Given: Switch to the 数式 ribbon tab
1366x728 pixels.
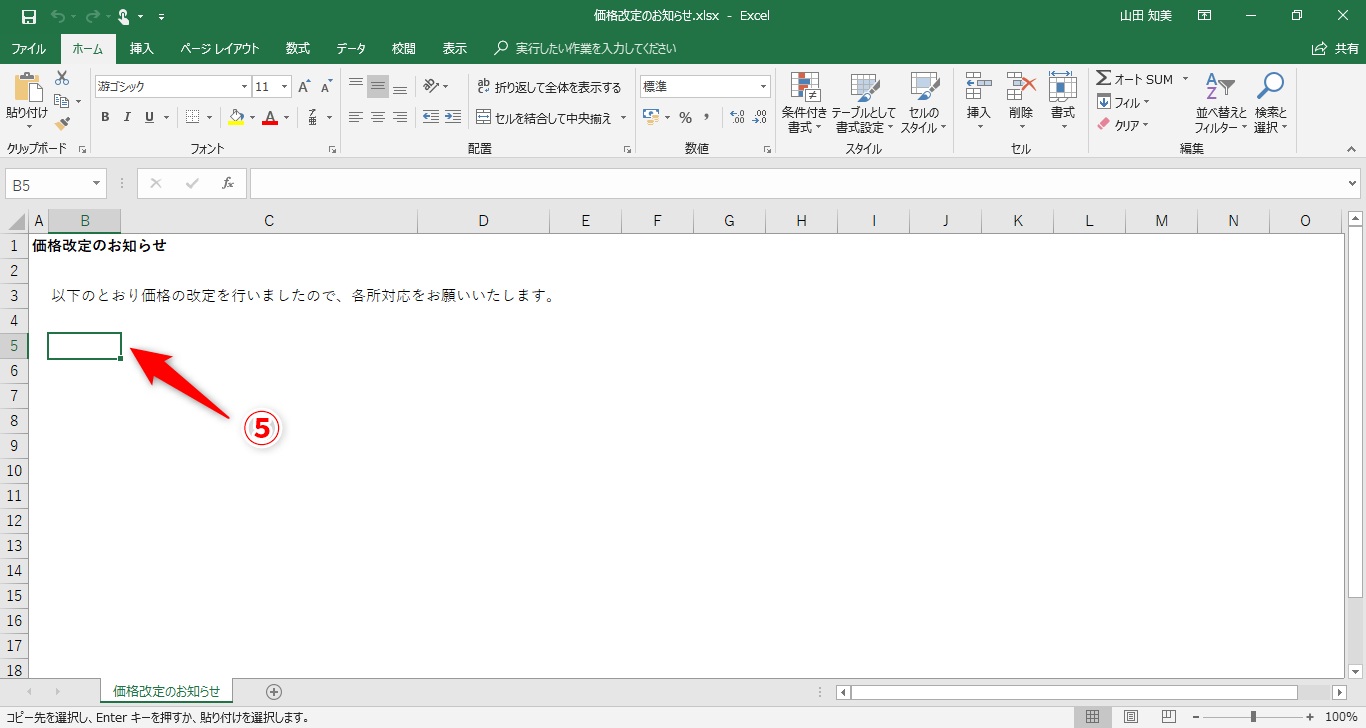Looking at the screenshot, I should pyautogui.click(x=298, y=48).
